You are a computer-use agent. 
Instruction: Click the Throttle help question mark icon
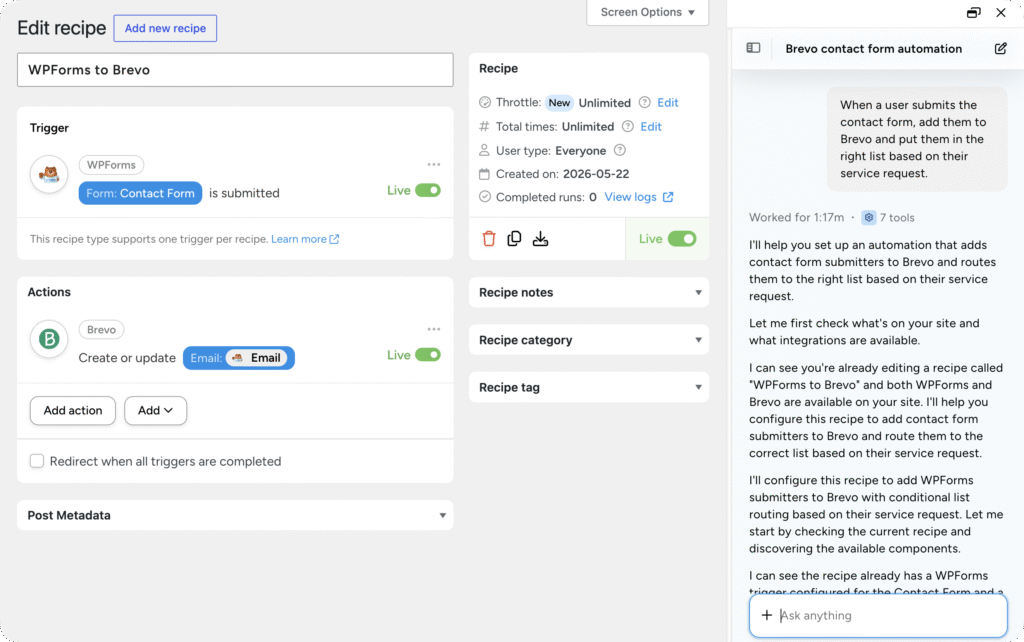point(645,103)
